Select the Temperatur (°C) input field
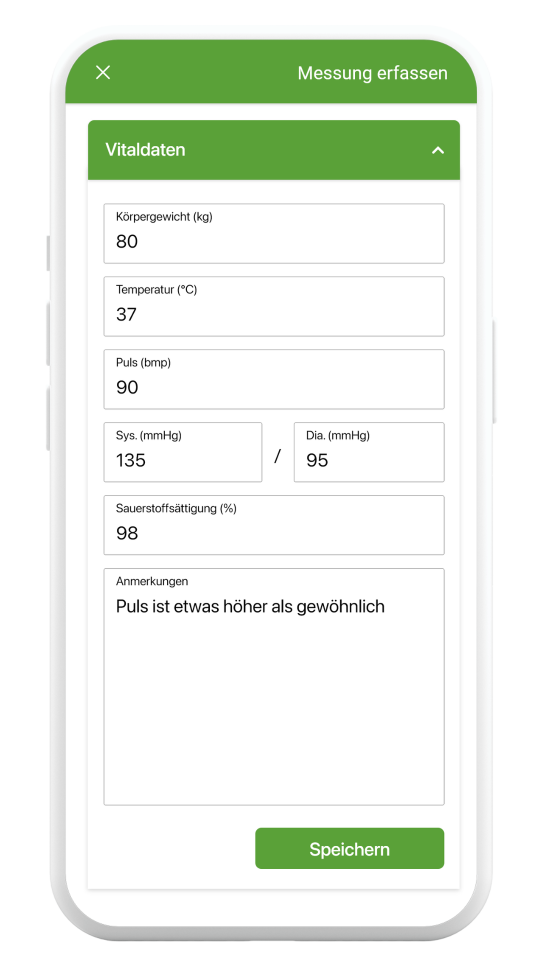This screenshot has width=540, height=960. pyautogui.click(x=274, y=306)
